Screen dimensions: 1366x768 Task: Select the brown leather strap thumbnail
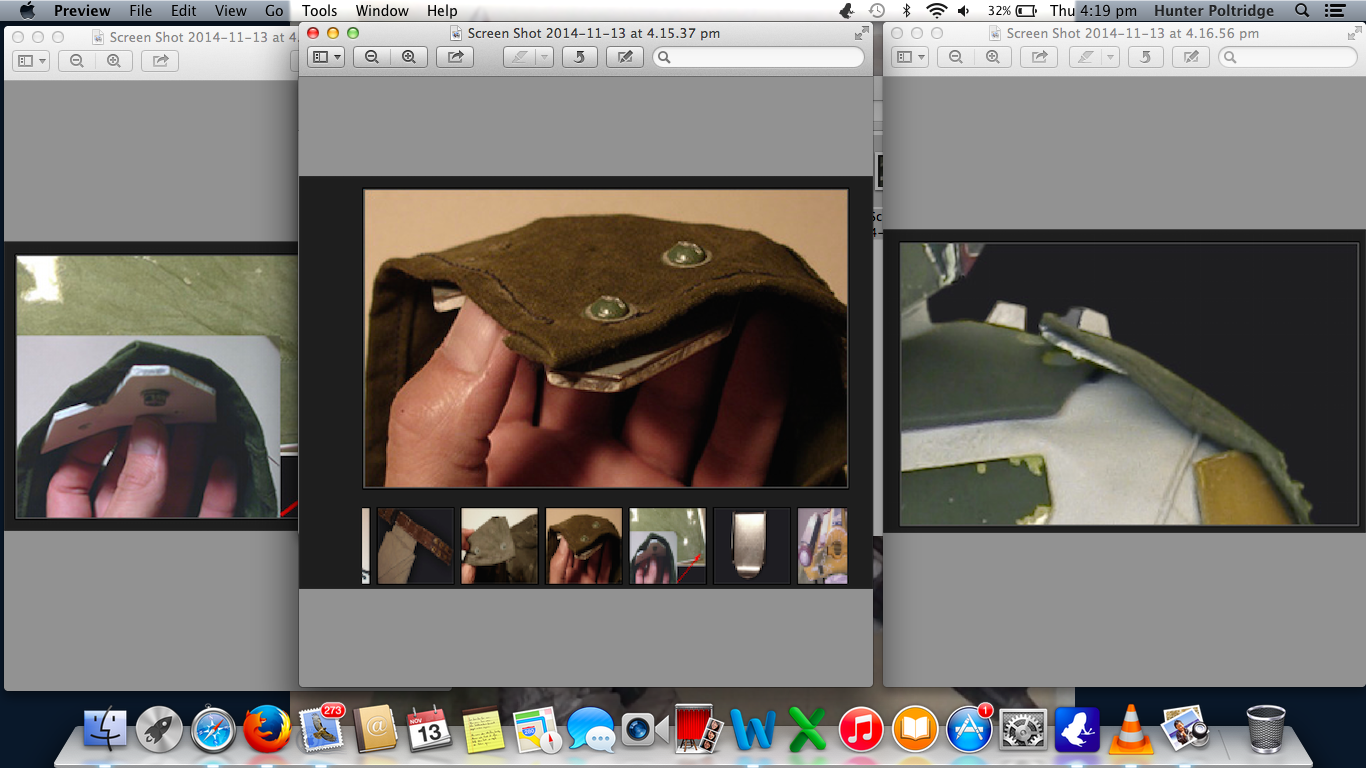point(415,546)
